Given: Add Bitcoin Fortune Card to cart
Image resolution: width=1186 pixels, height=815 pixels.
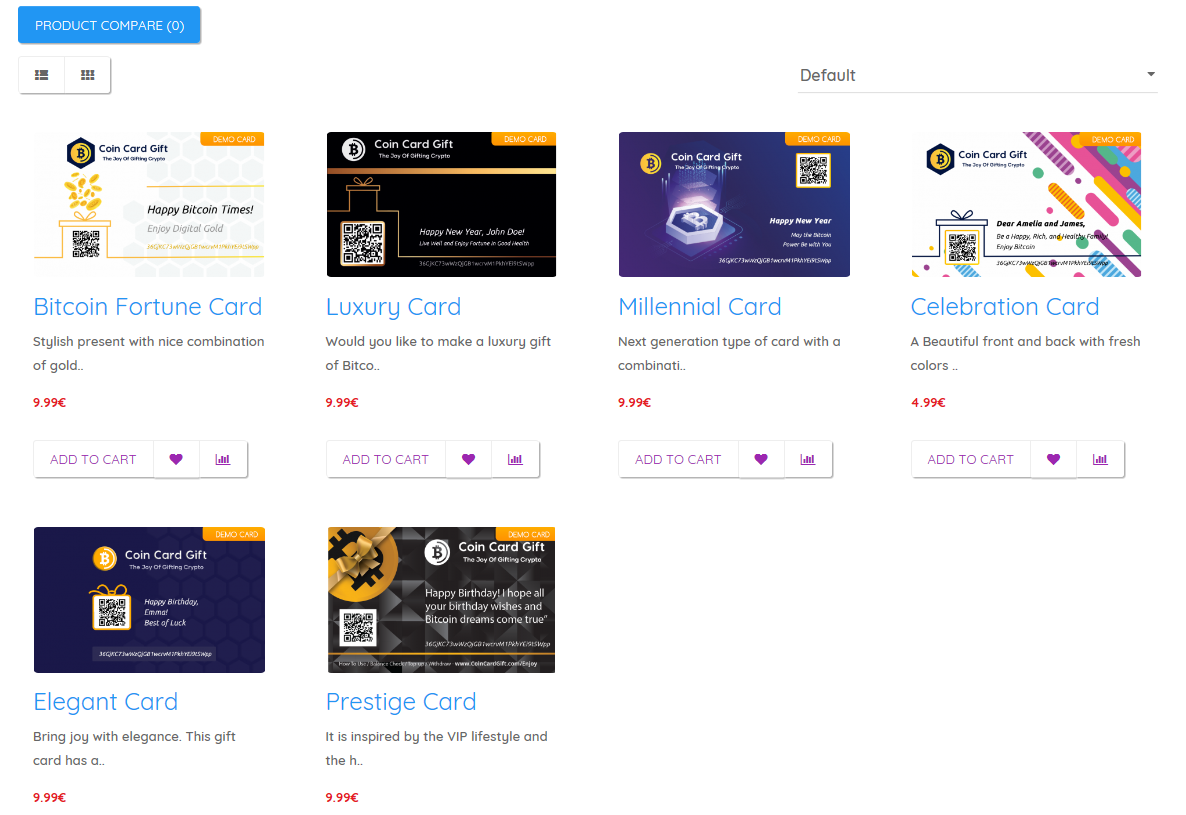Looking at the screenshot, I should pyautogui.click(x=93, y=459).
